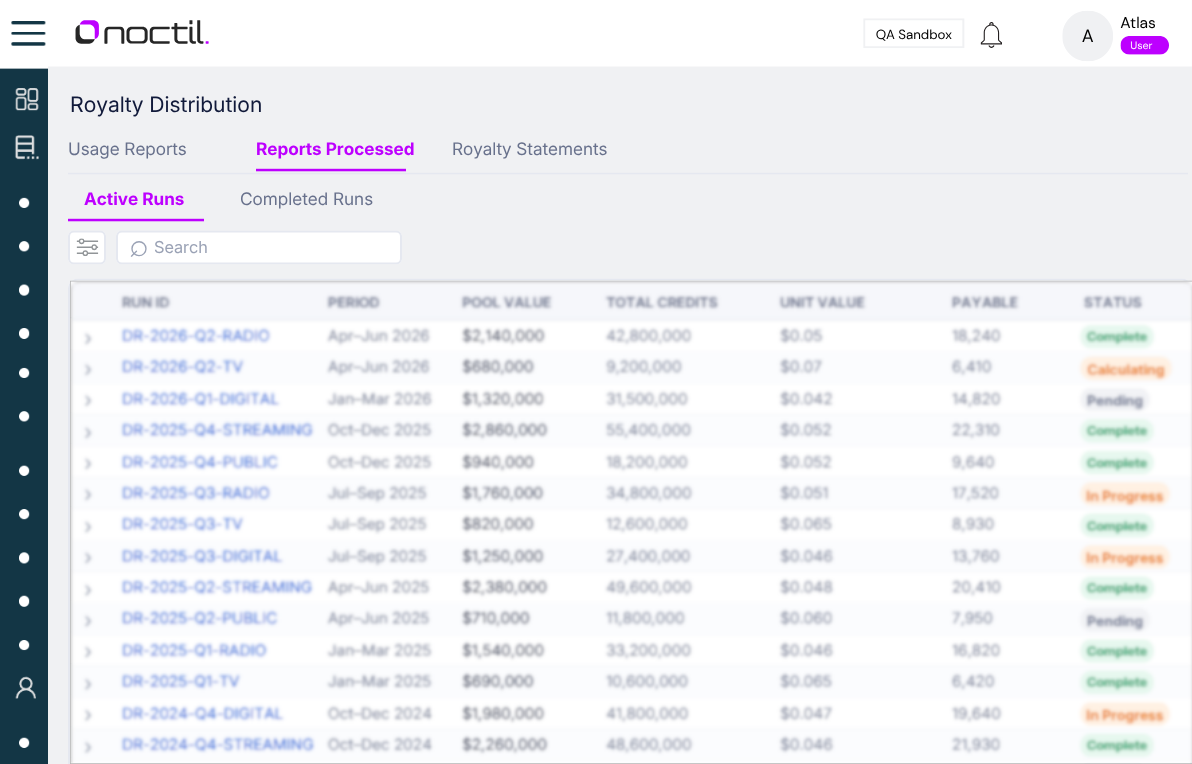Image resolution: width=1192 pixels, height=764 pixels.
Task: Click the PERIOD column header
Action: [x=353, y=303]
